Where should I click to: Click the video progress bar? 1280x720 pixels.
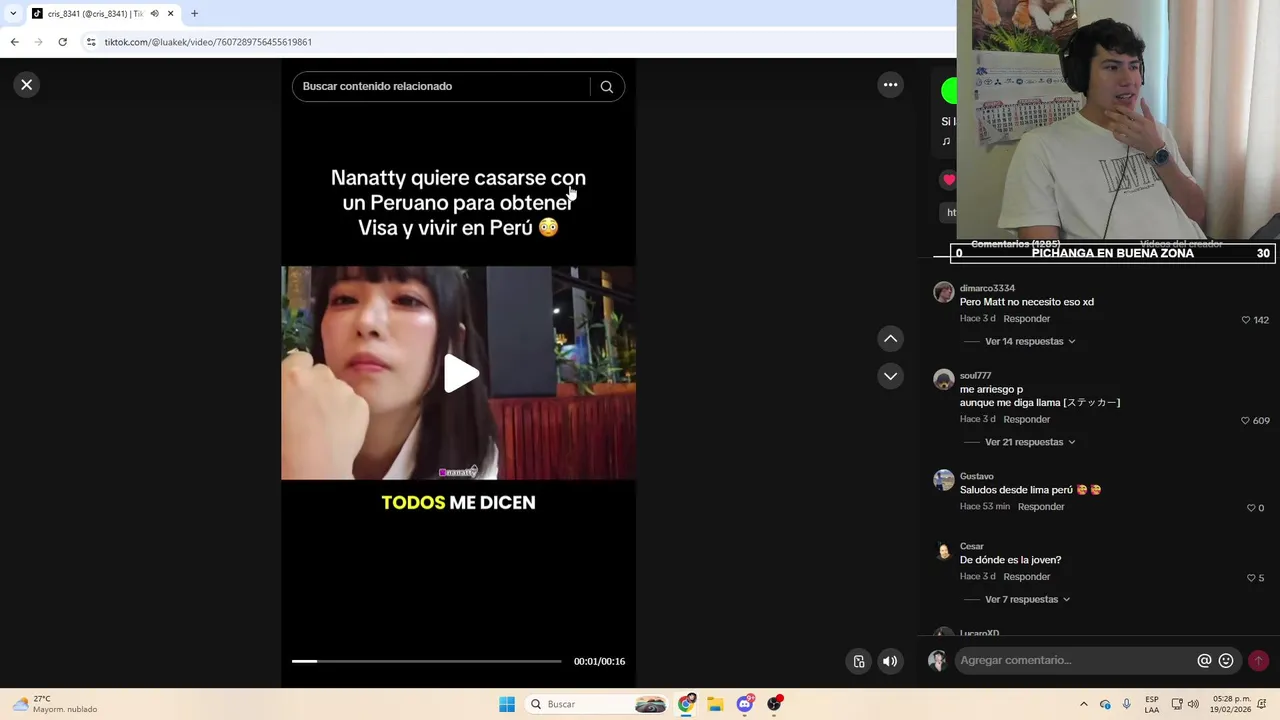click(427, 661)
